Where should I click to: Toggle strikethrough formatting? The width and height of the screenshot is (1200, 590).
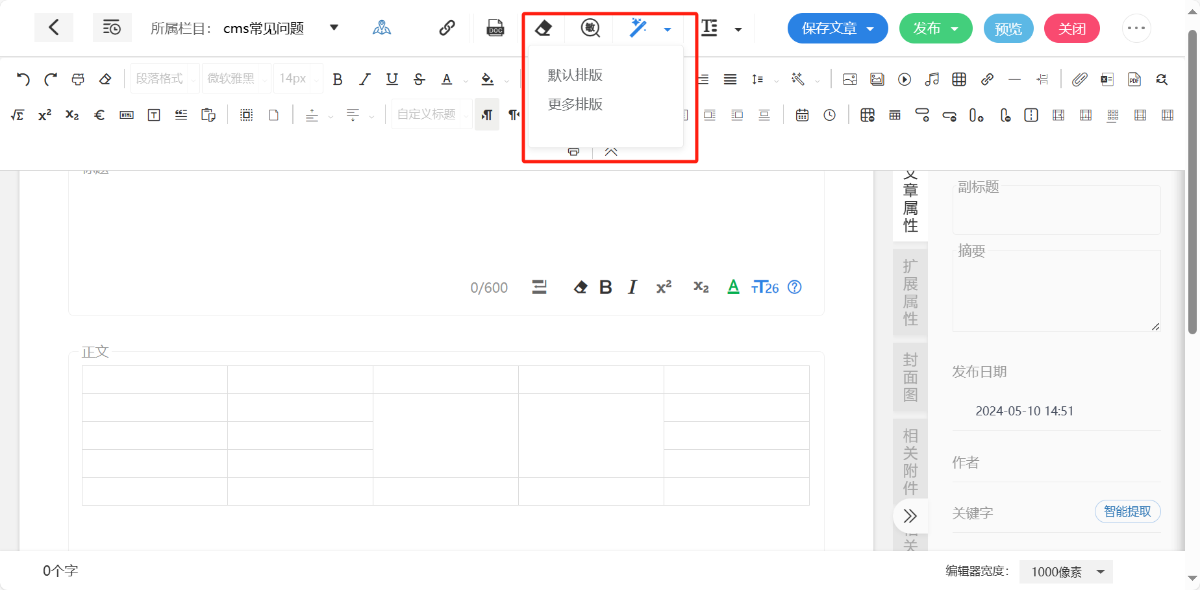419,79
